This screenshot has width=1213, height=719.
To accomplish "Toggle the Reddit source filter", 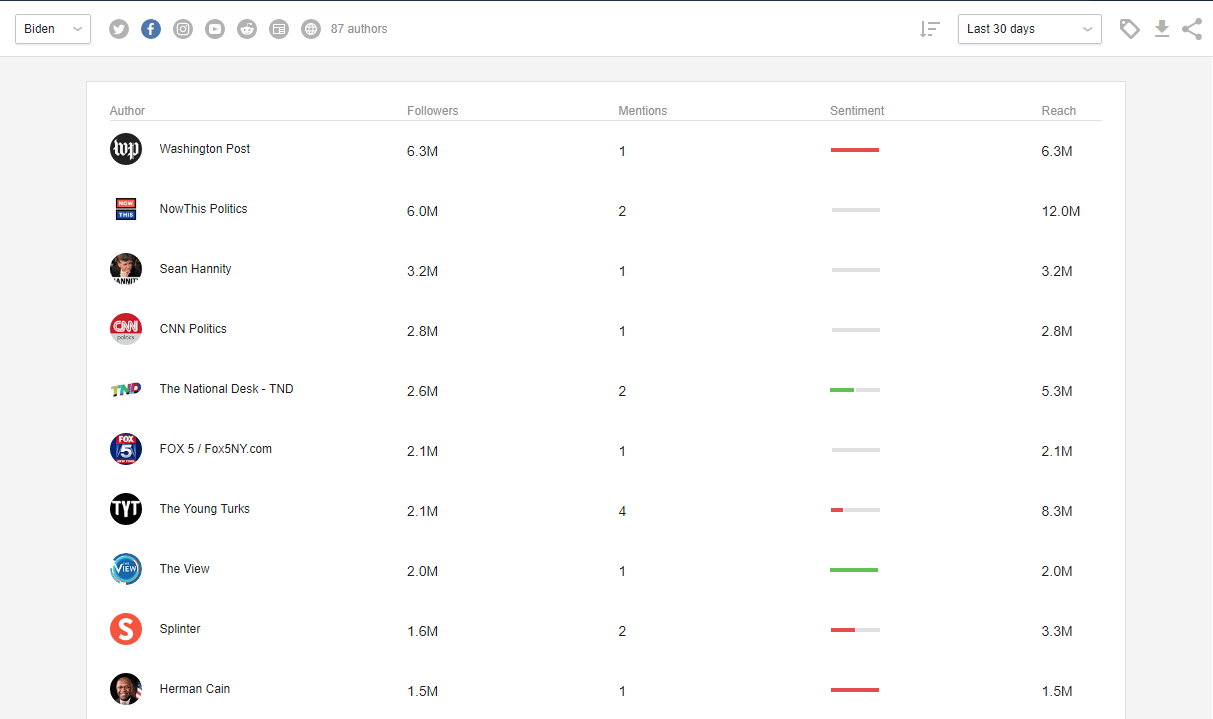I will (x=247, y=29).
